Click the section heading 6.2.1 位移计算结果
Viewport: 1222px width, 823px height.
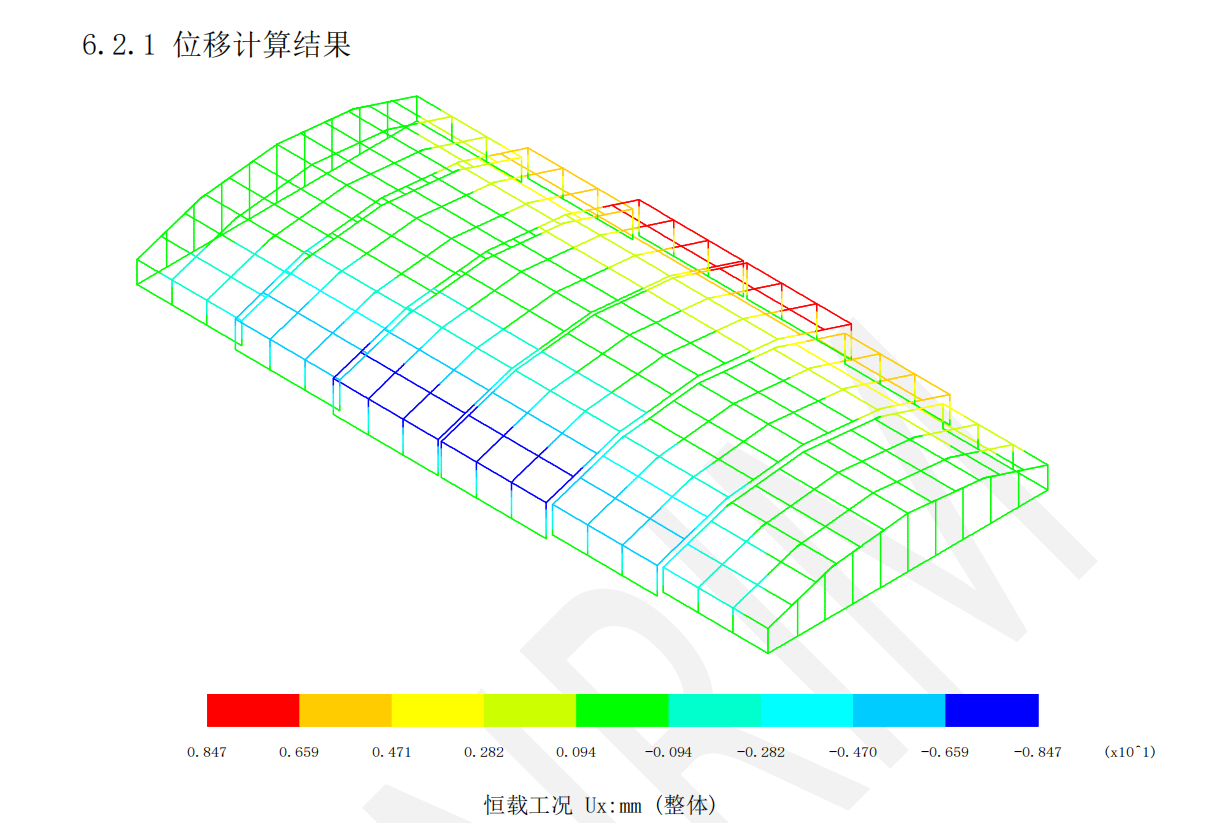coord(217,46)
